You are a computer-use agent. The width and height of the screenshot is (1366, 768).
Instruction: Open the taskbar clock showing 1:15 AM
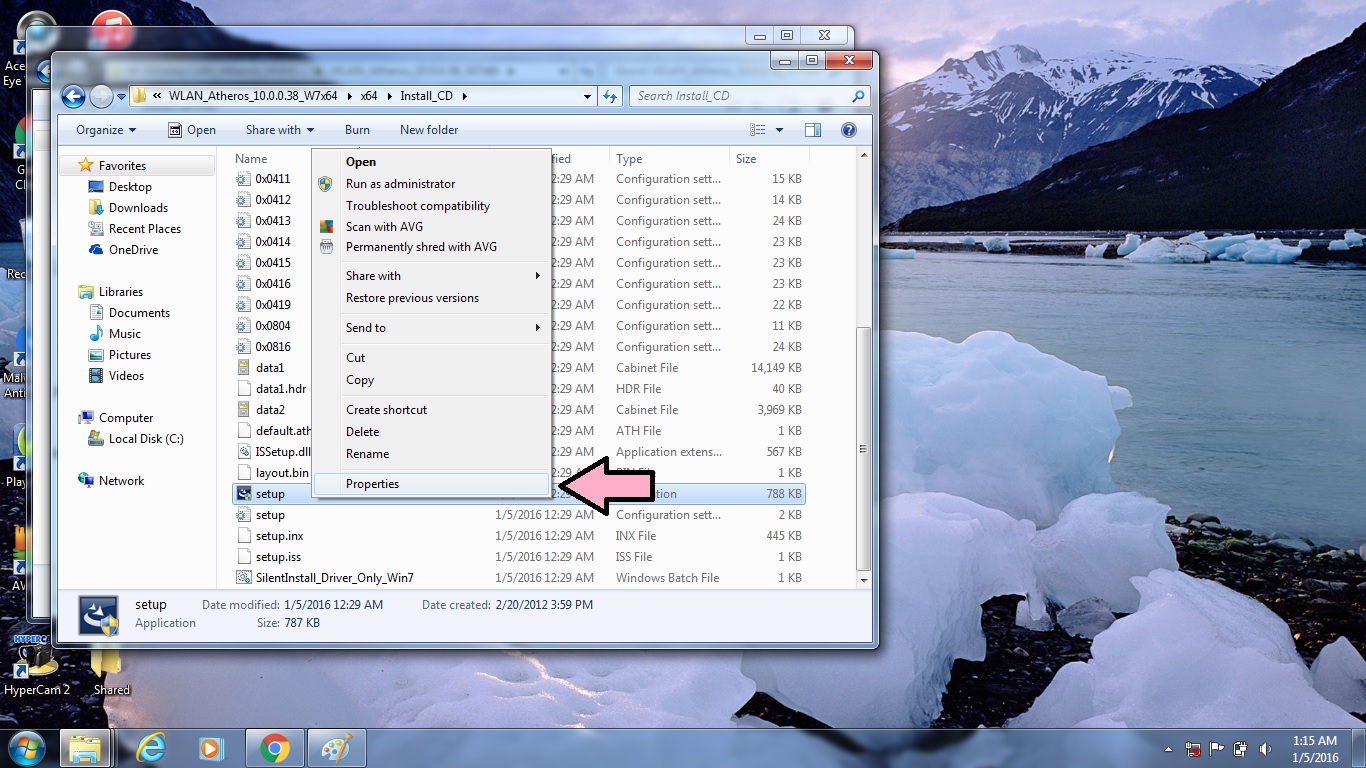(1314, 749)
